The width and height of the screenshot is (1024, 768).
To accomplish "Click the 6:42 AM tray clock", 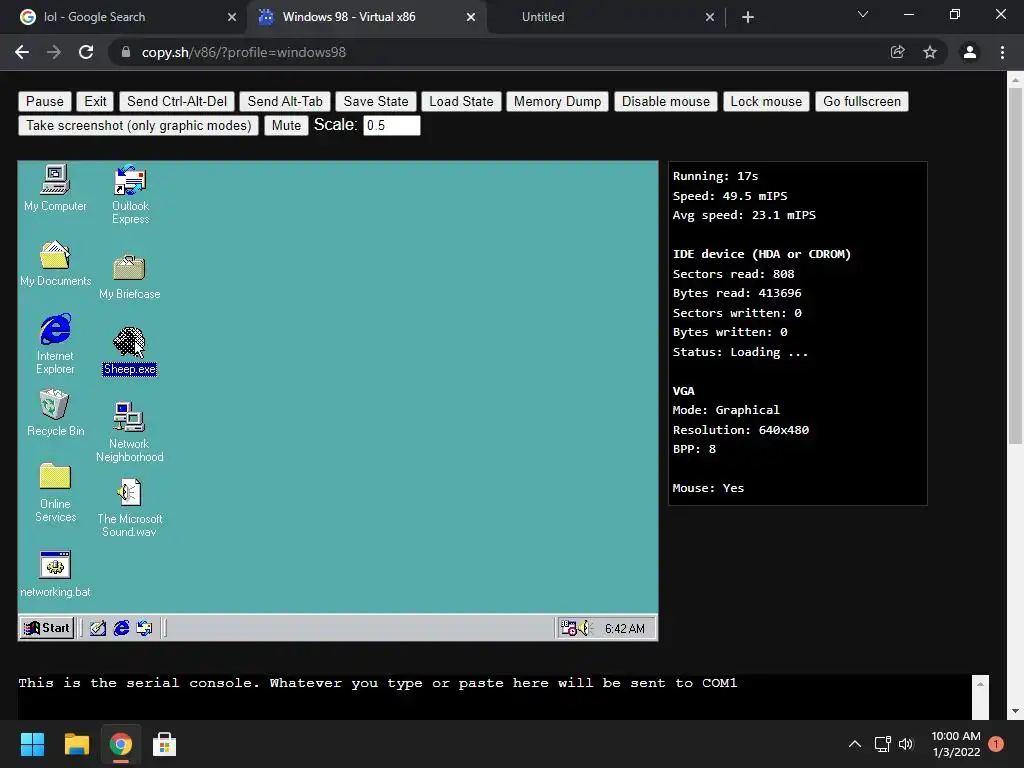I will (624, 628).
